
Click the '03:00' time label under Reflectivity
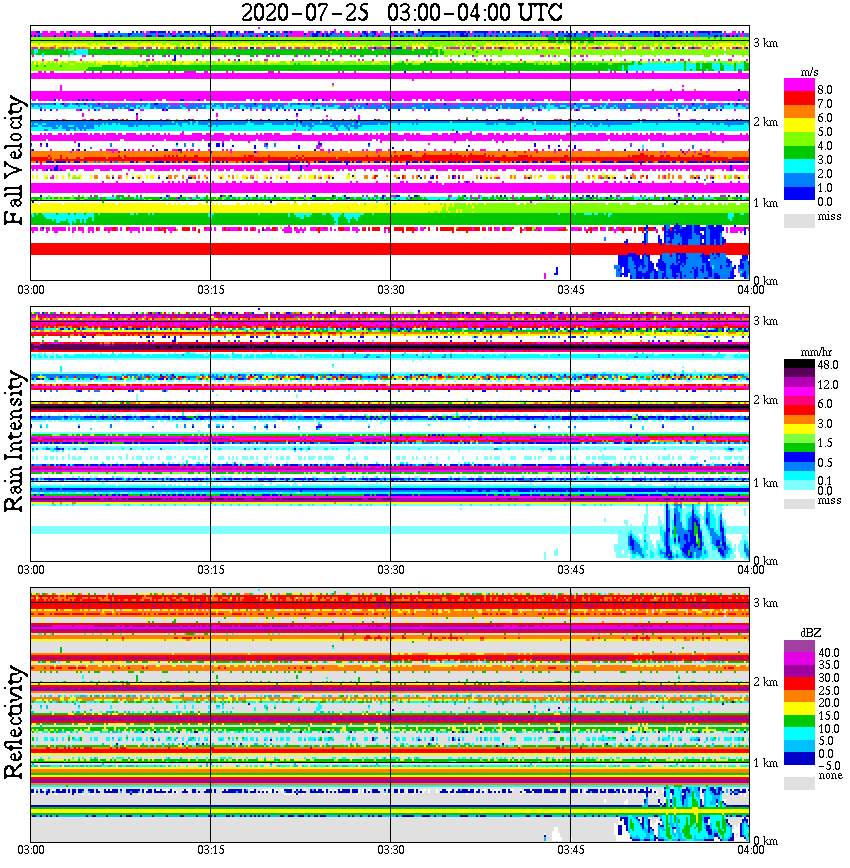pyautogui.click(x=30, y=850)
